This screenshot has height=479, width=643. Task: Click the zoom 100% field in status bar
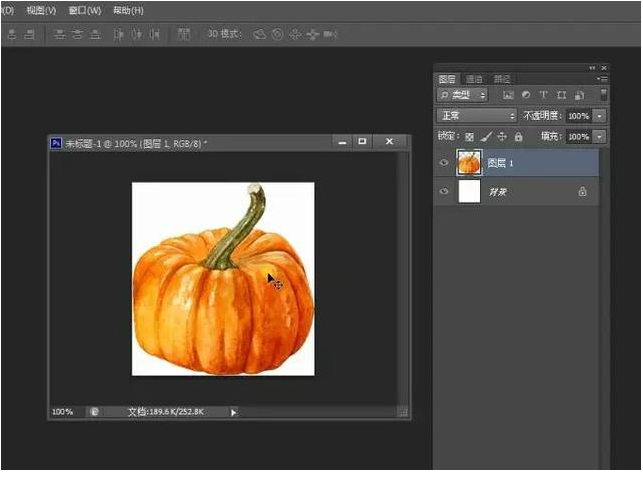(63, 412)
